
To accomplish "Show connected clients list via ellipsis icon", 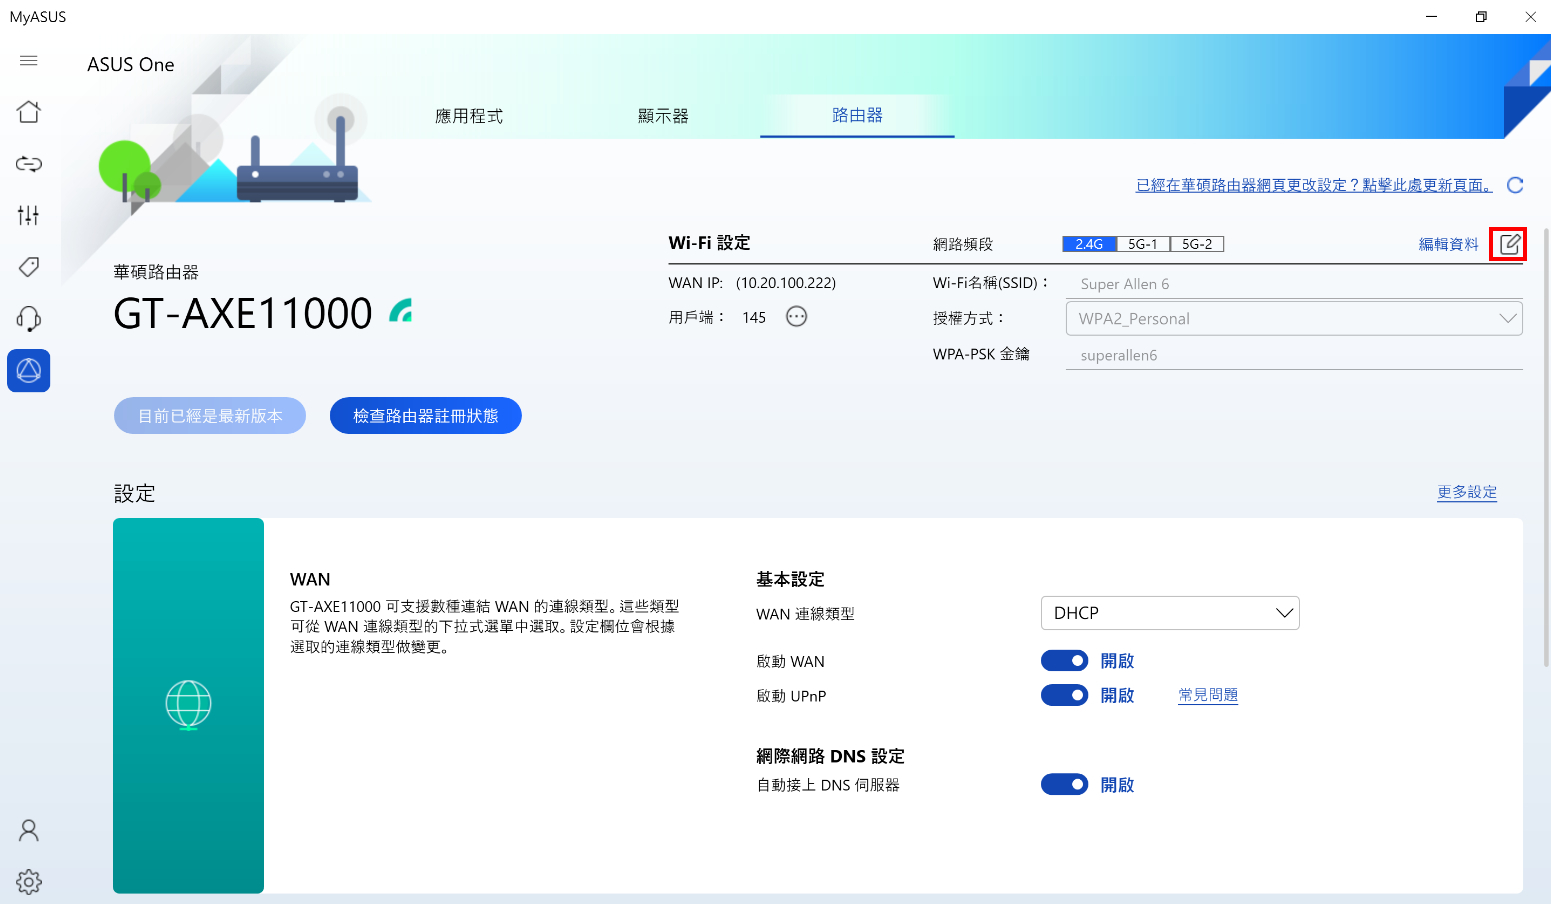I will [796, 317].
